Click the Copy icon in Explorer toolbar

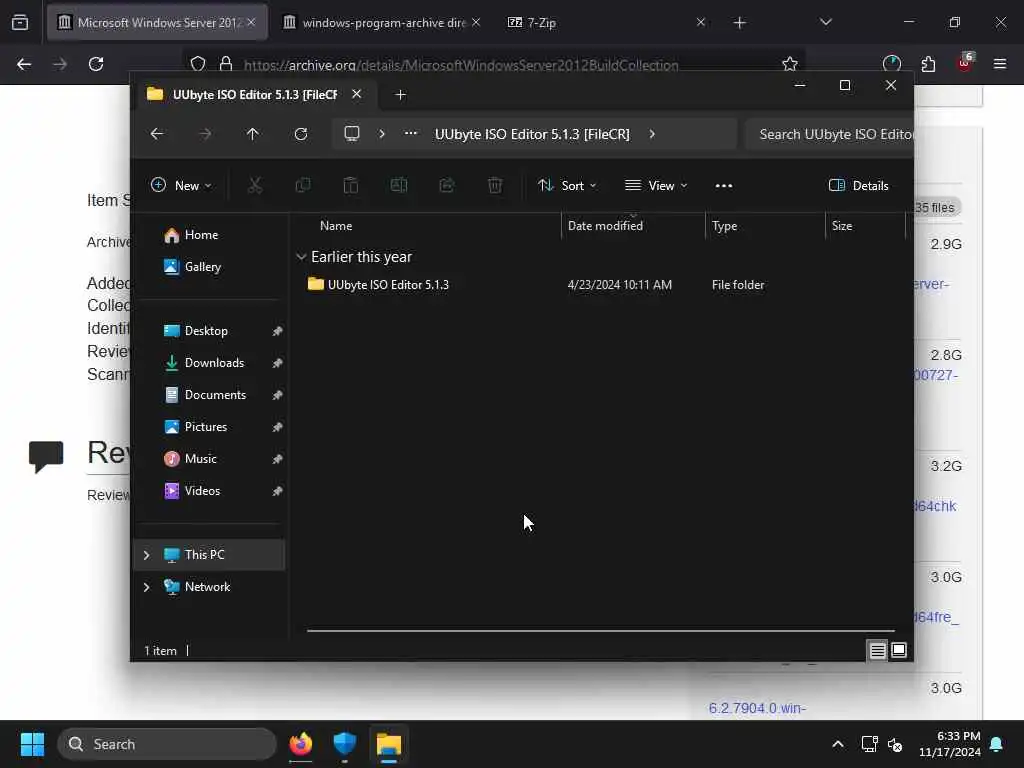pos(302,185)
